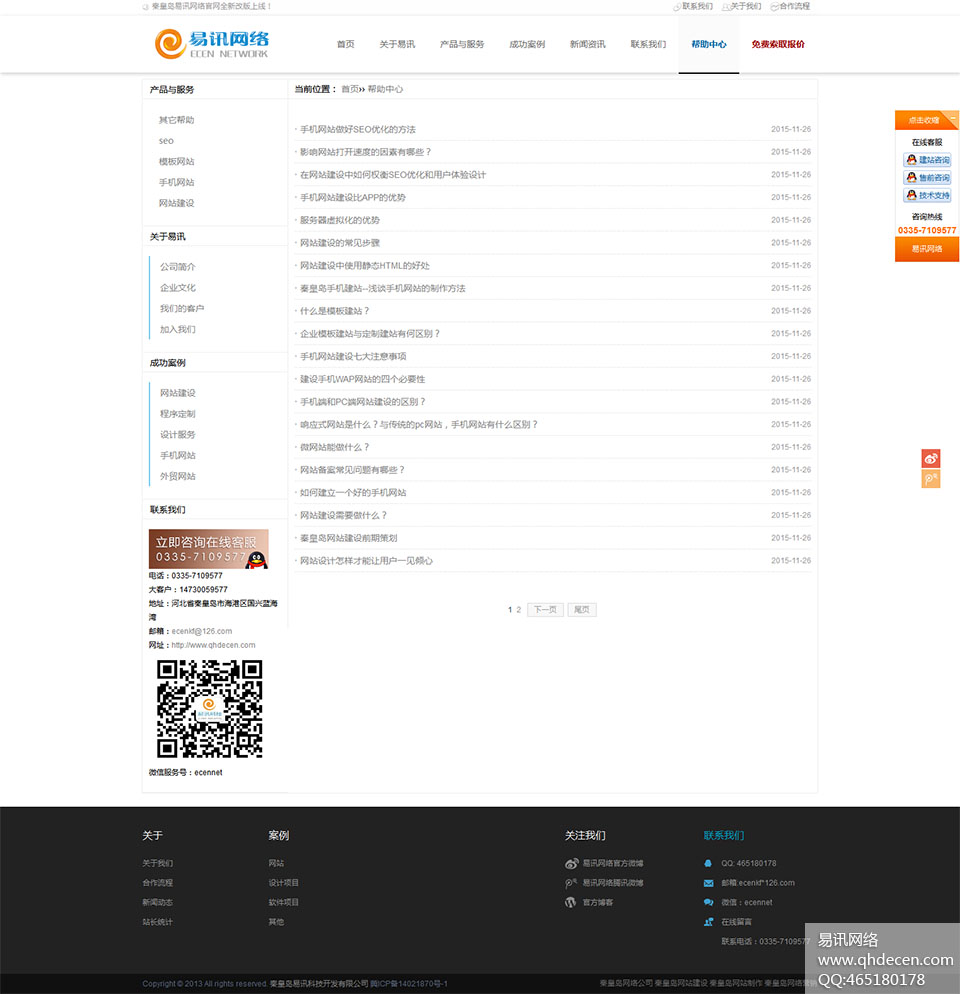Open article 网站设计怎样才能让用户一见倾心
960x994 pixels.
pos(366,561)
